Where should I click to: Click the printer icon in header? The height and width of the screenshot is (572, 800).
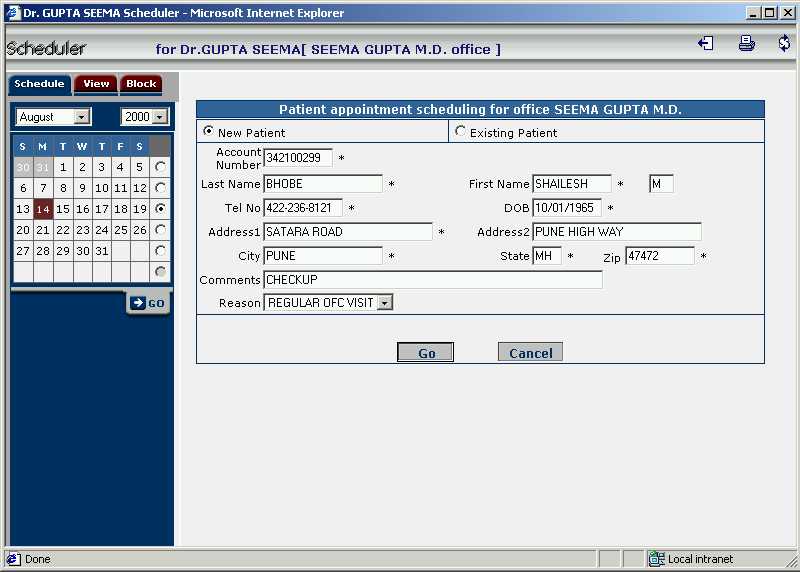[746, 43]
